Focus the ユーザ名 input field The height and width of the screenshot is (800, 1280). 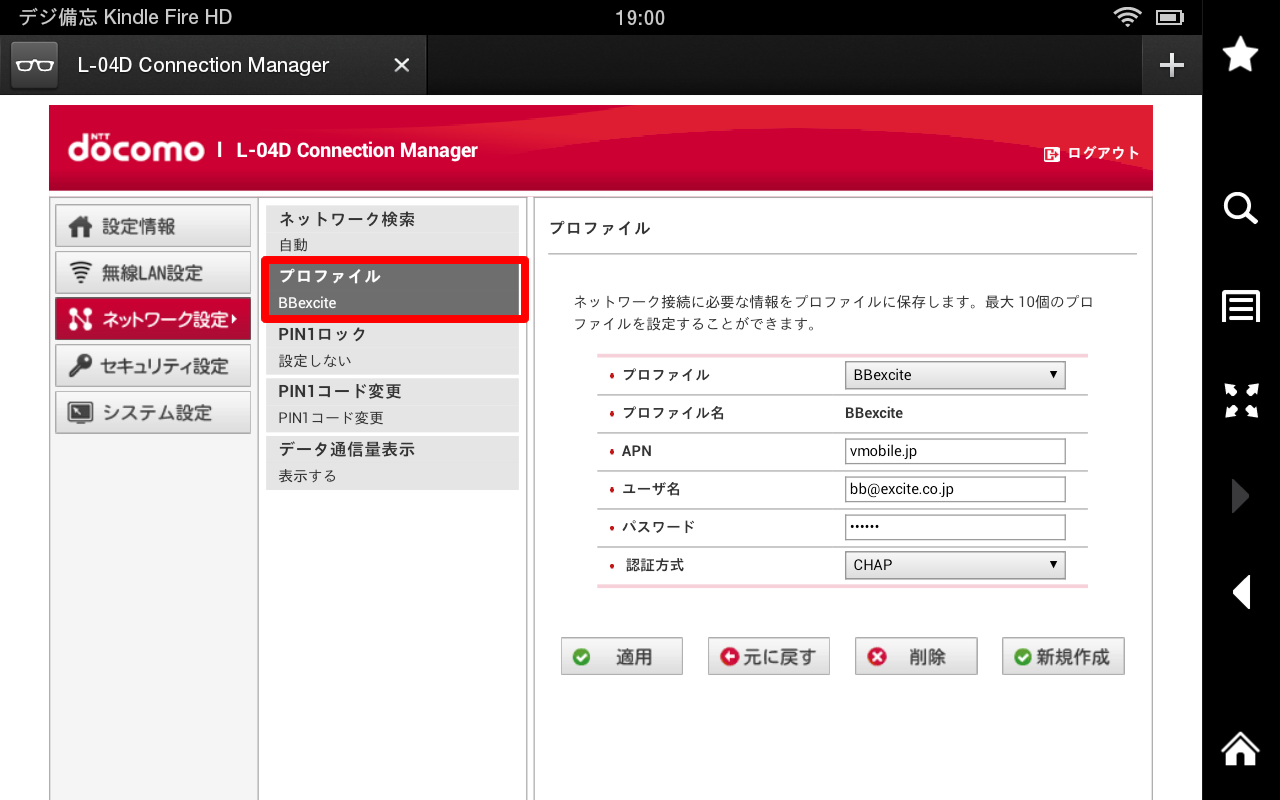tap(955, 489)
